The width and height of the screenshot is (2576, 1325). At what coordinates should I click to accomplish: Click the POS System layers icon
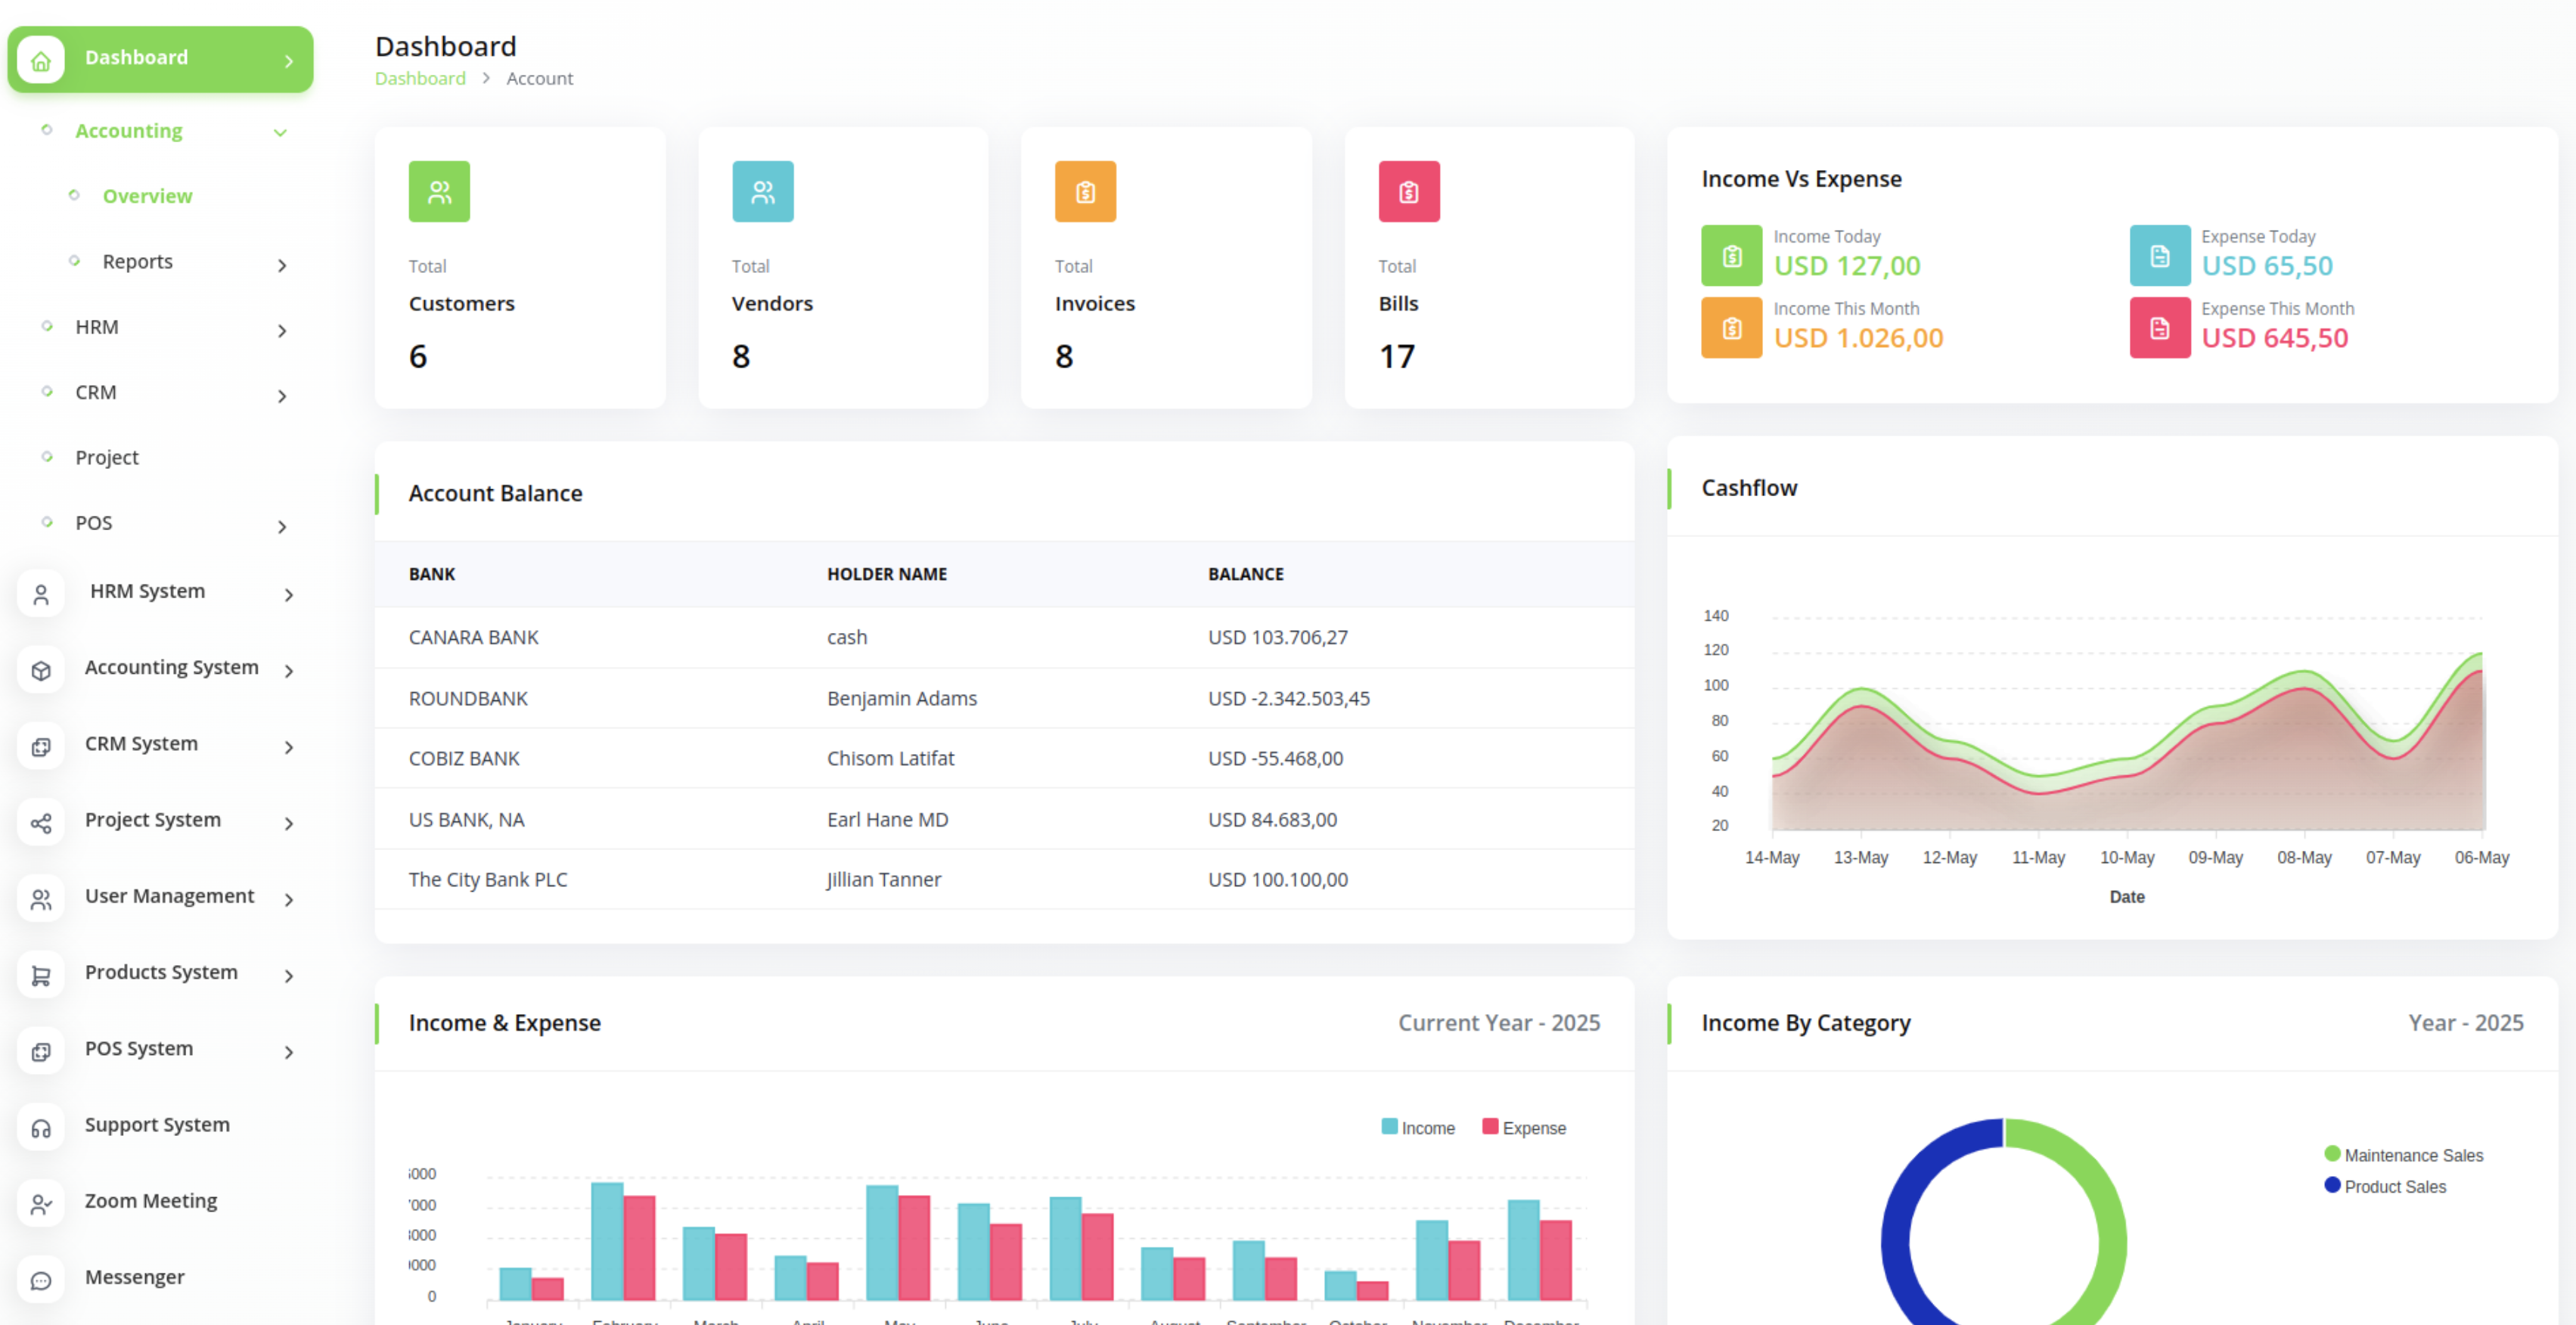41,1052
